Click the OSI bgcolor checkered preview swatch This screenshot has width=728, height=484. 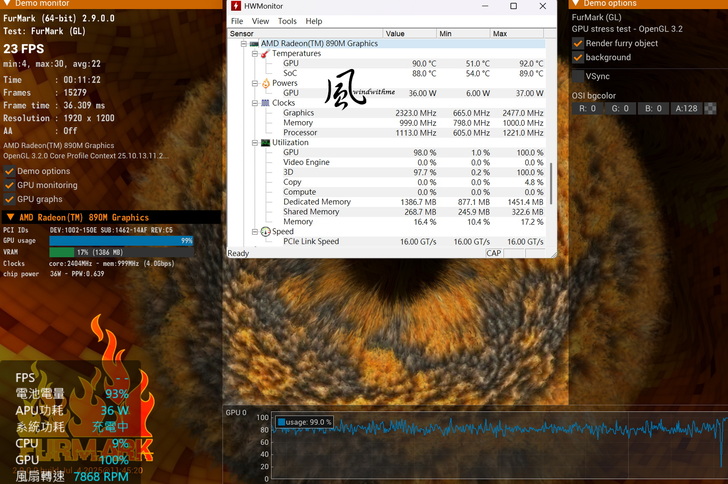pyautogui.click(x=710, y=108)
